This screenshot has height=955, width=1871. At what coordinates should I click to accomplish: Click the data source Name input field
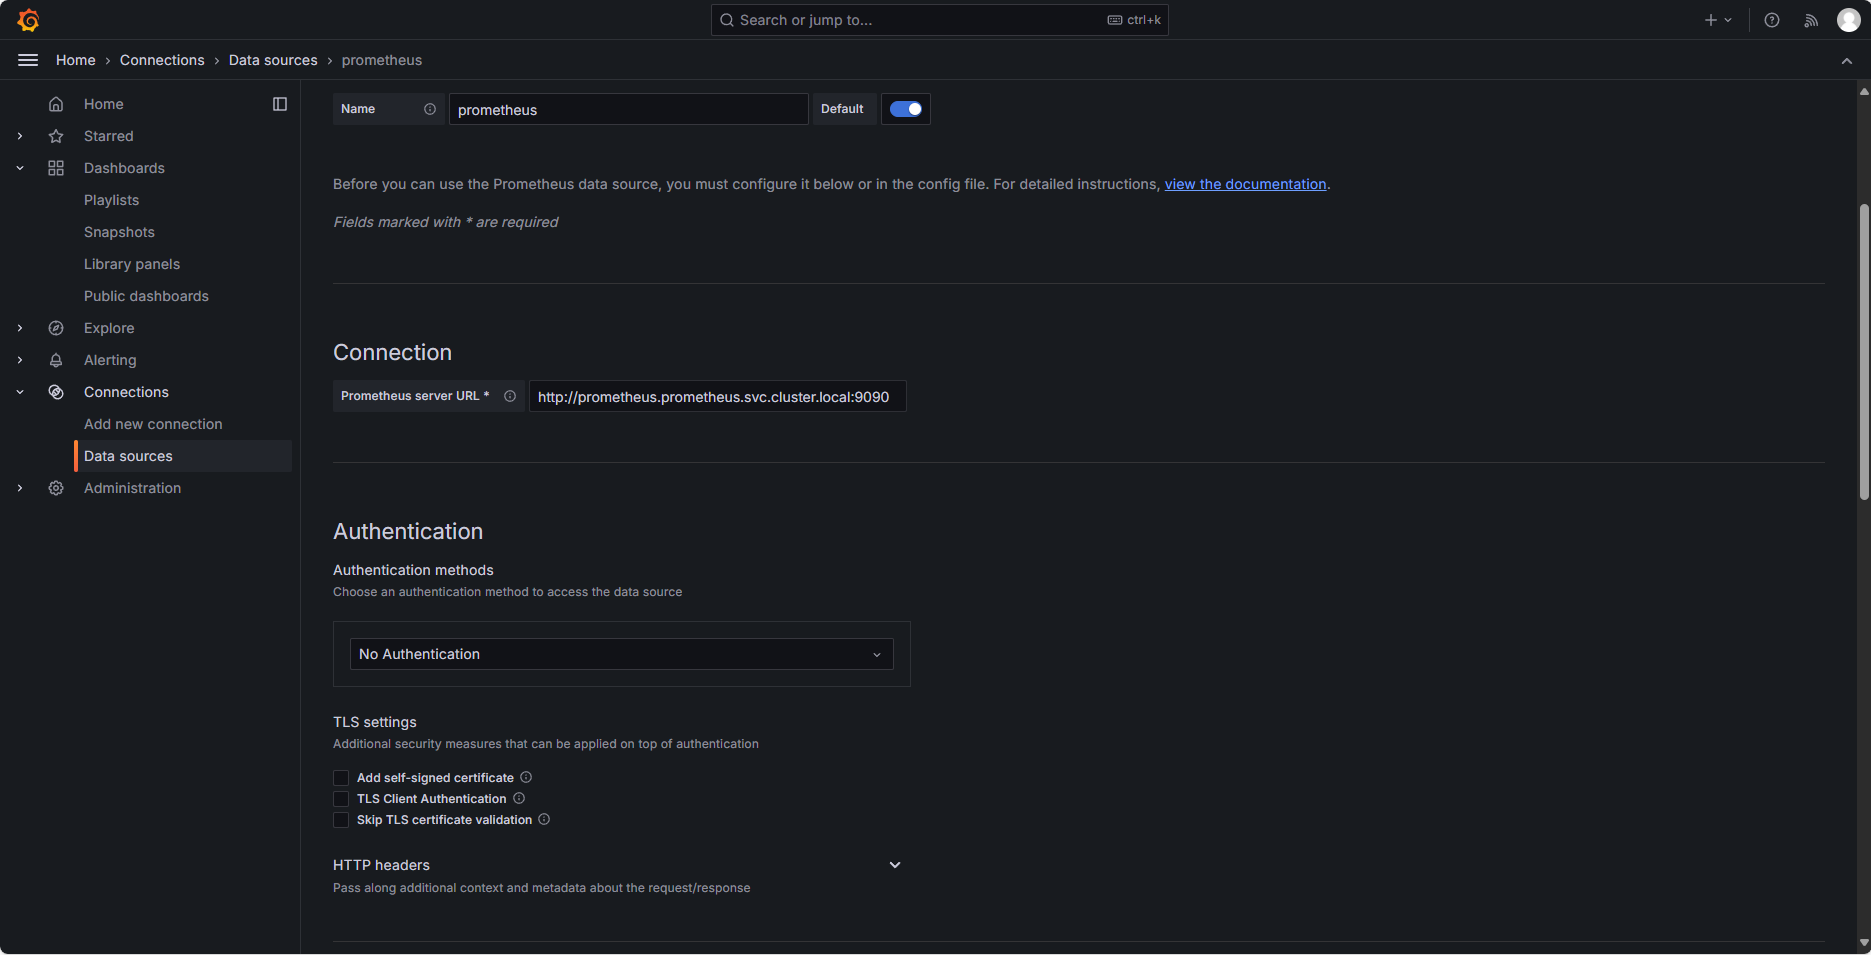[628, 109]
